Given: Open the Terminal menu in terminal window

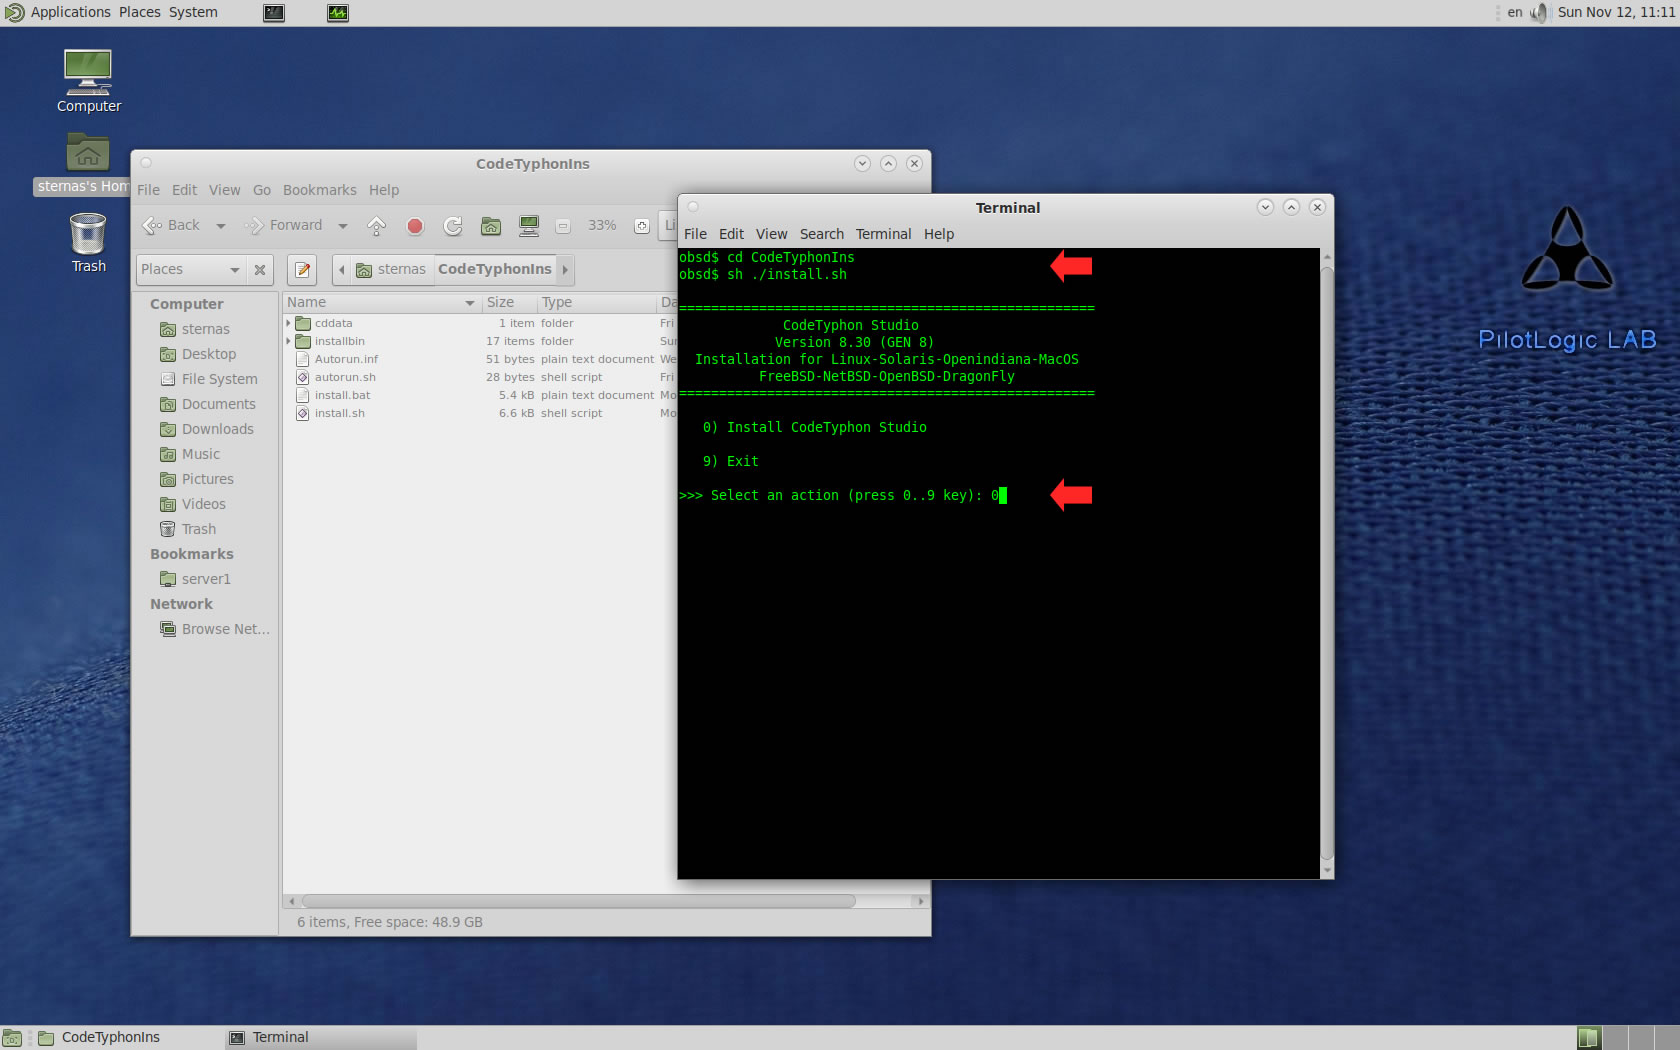Looking at the screenshot, I should [883, 234].
